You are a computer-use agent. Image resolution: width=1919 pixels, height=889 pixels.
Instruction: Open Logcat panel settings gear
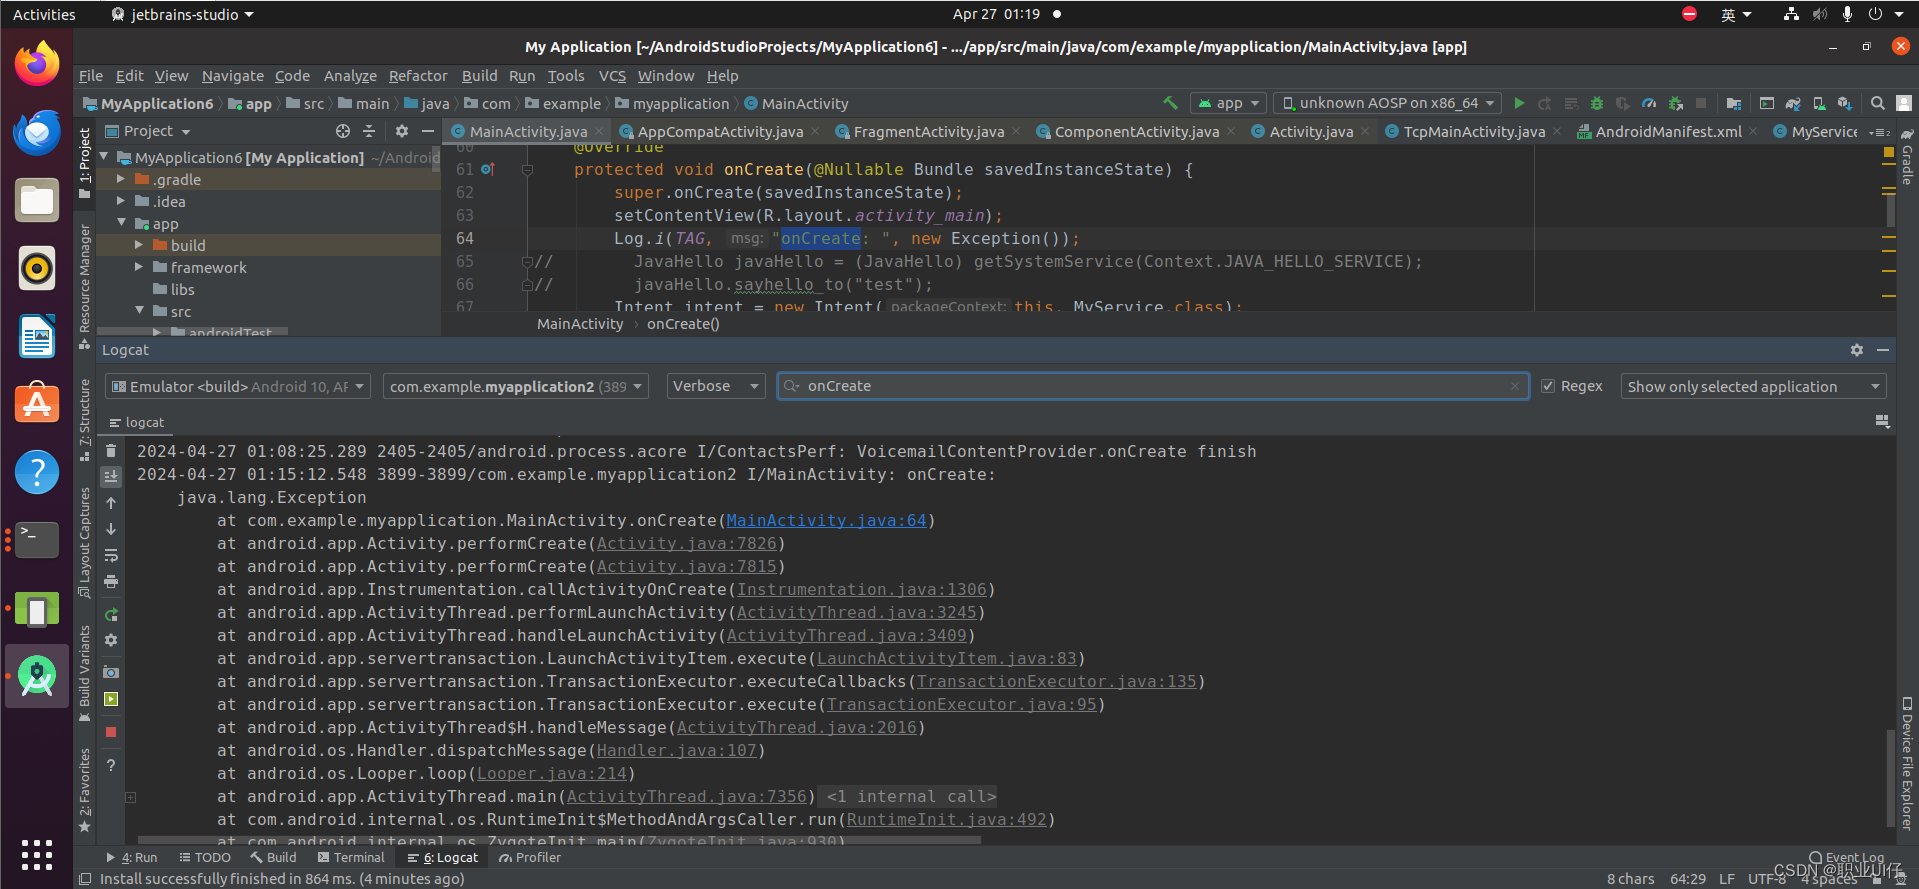pos(1857,350)
